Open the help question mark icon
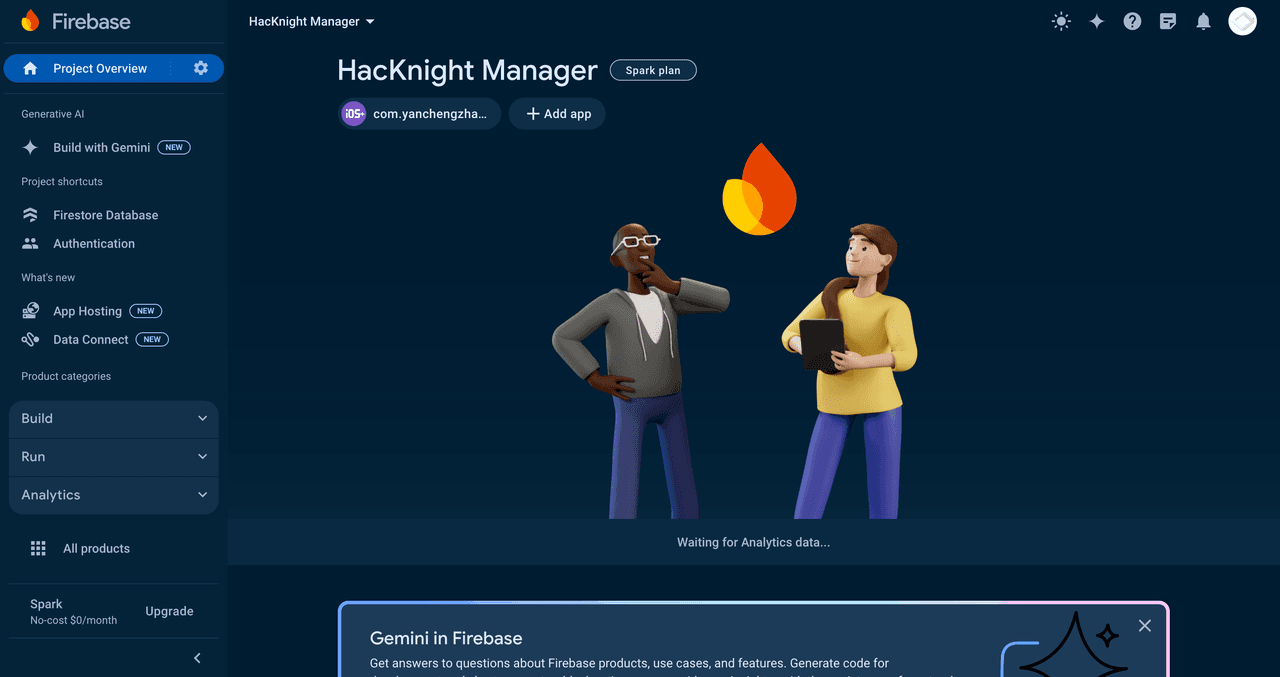1280x677 pixels. click(1132, 21)
